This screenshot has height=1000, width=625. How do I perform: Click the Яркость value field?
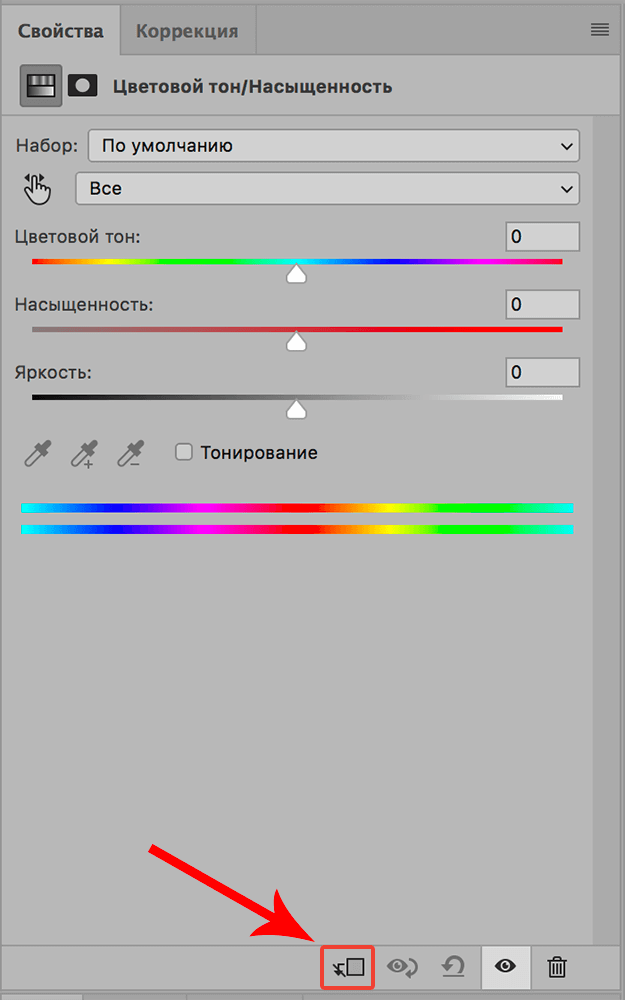(543, 372)
